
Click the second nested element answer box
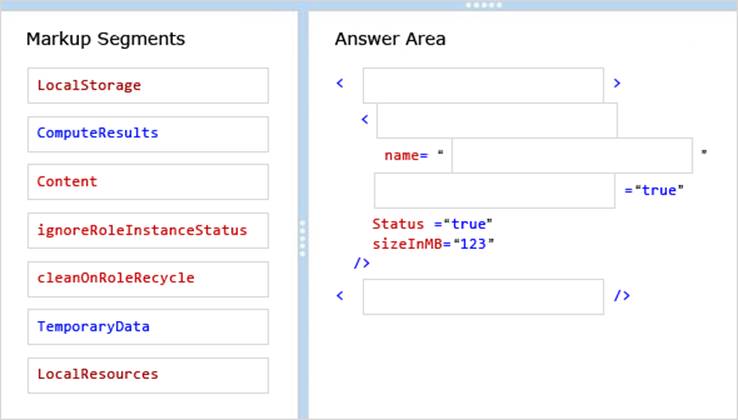click(x=496, y=121)
